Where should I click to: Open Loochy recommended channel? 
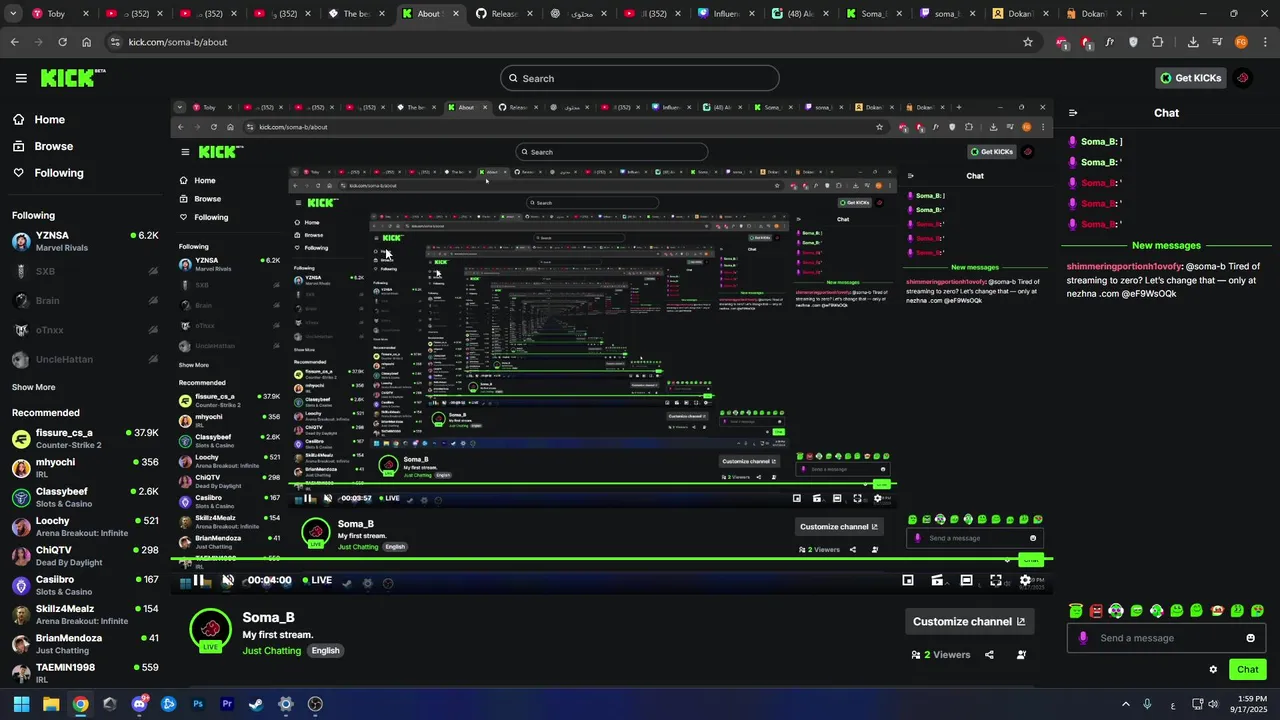pos(84,527)
